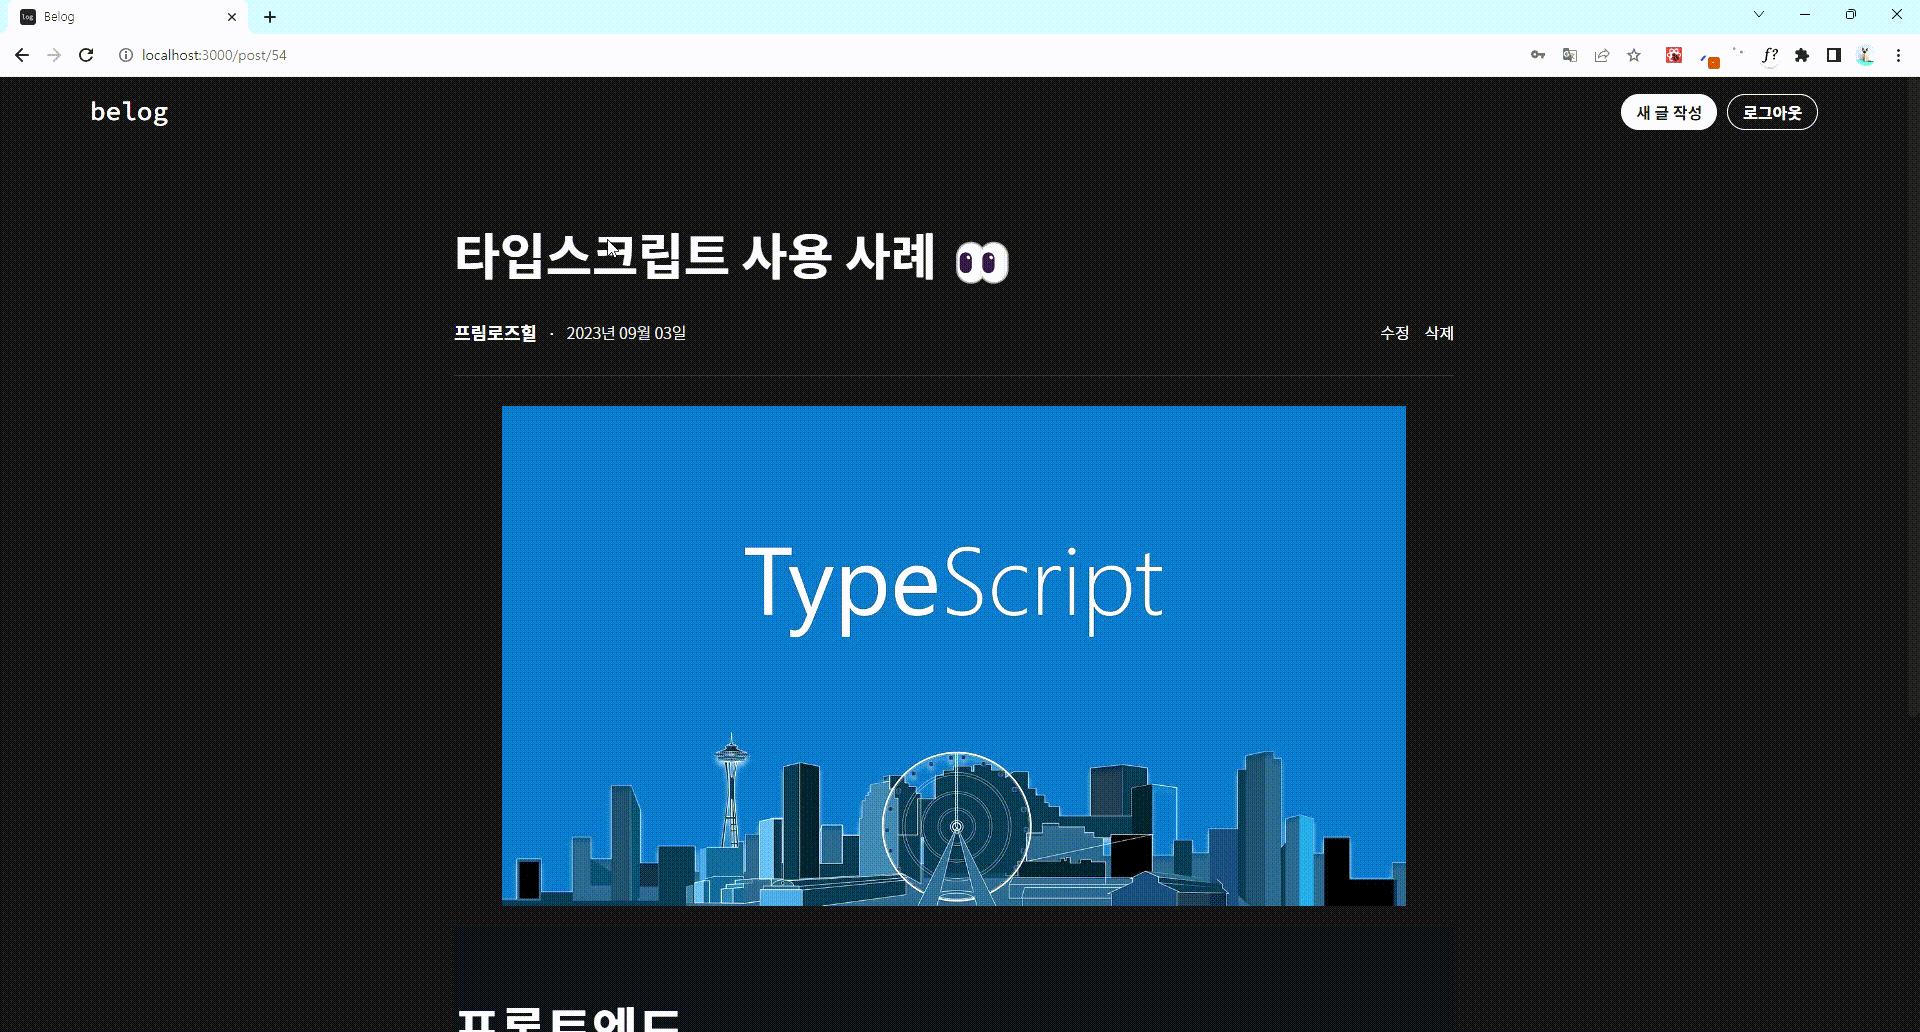This screenshot has height=1032, width=1920.
Task: Click the author name 프림로즈힐
Action: 495,333
